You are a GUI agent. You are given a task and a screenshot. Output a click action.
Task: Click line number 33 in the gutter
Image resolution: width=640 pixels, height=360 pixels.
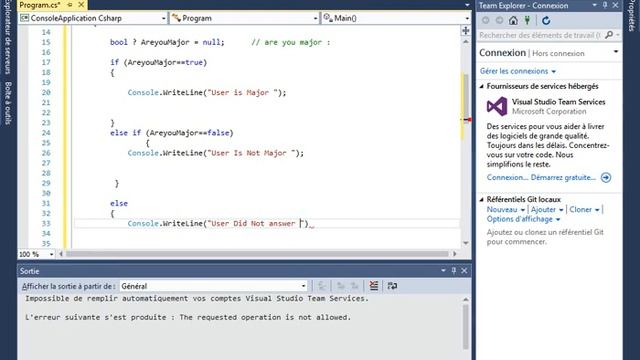(46, 224)
